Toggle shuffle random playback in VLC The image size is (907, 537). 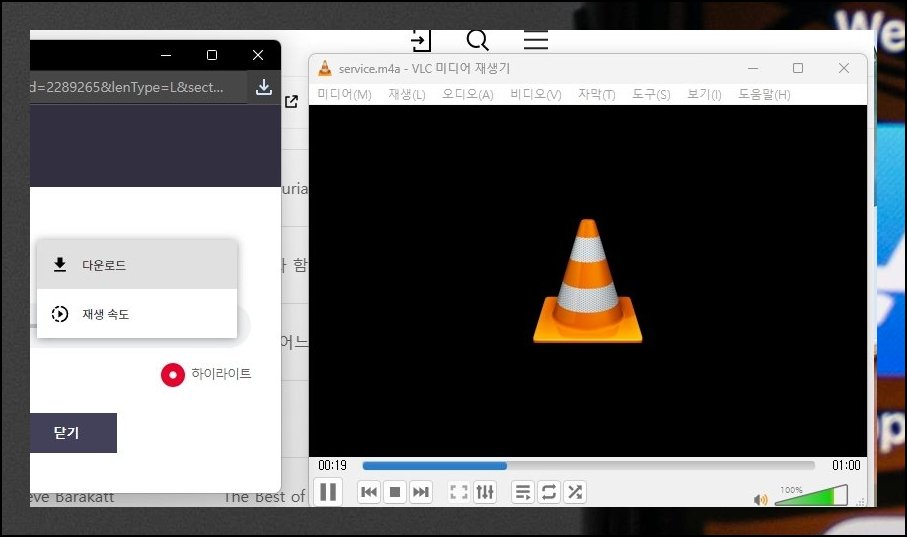tap(574, 492)
